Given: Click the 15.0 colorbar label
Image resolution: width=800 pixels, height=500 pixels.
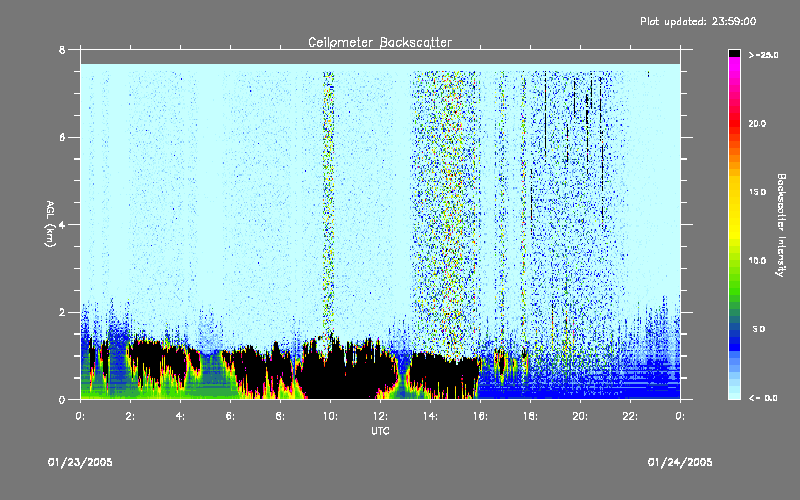Looking at the screenshot, I should click(757, 192).
